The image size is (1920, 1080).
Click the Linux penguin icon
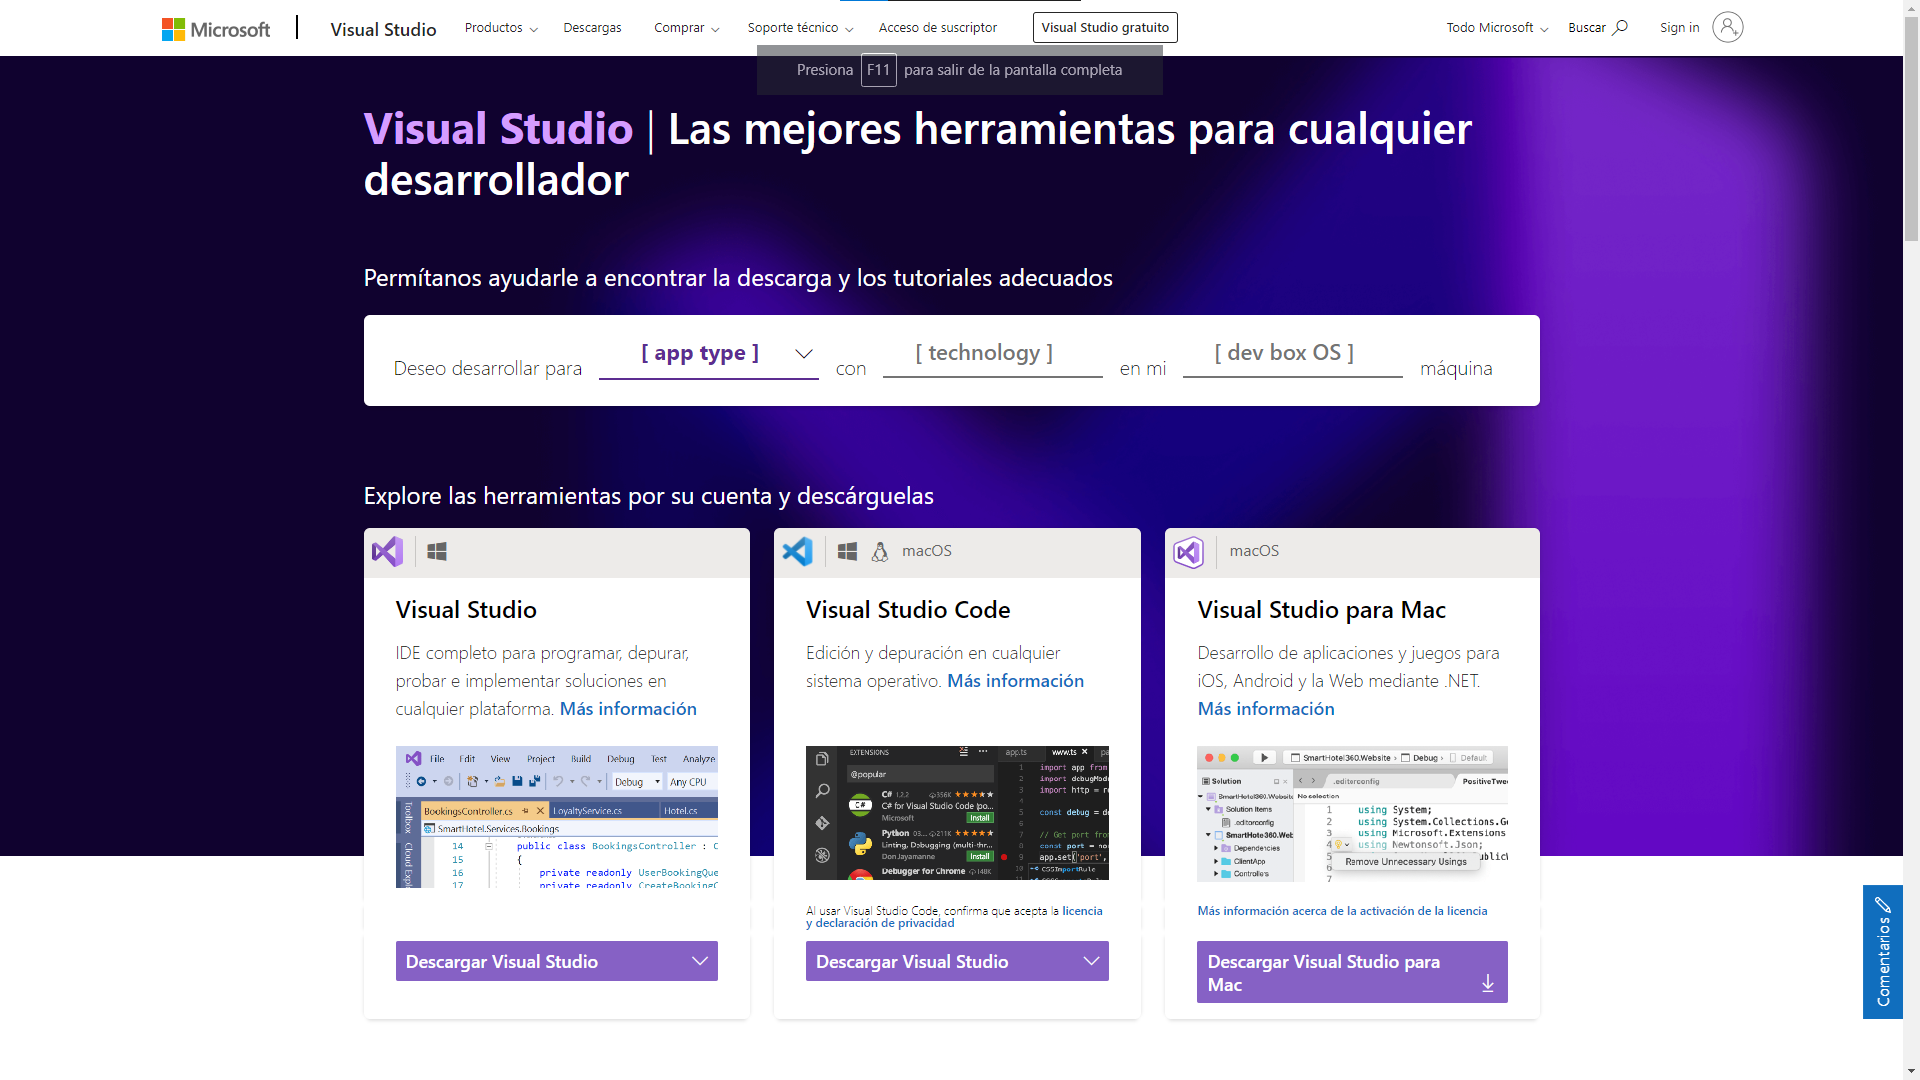pyautogui.click(x=880, y=552)
